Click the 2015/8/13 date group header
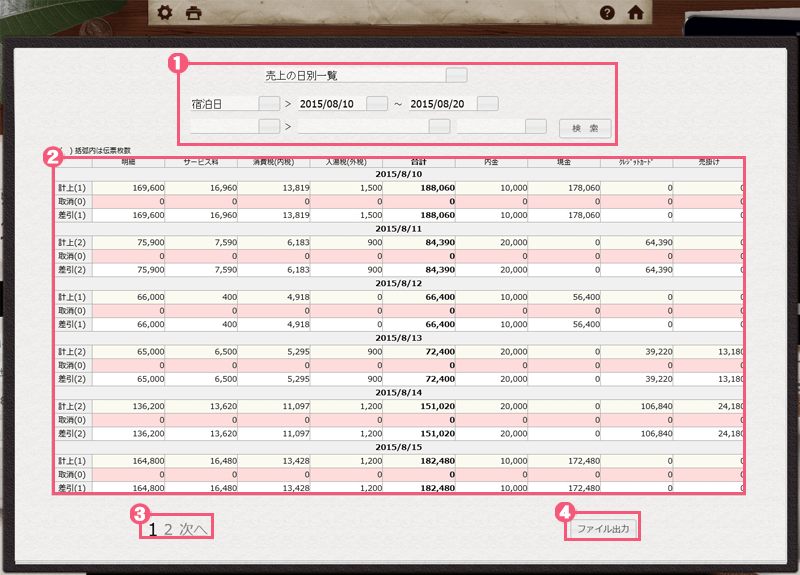800x575 pixels. [x=398, y=338]
